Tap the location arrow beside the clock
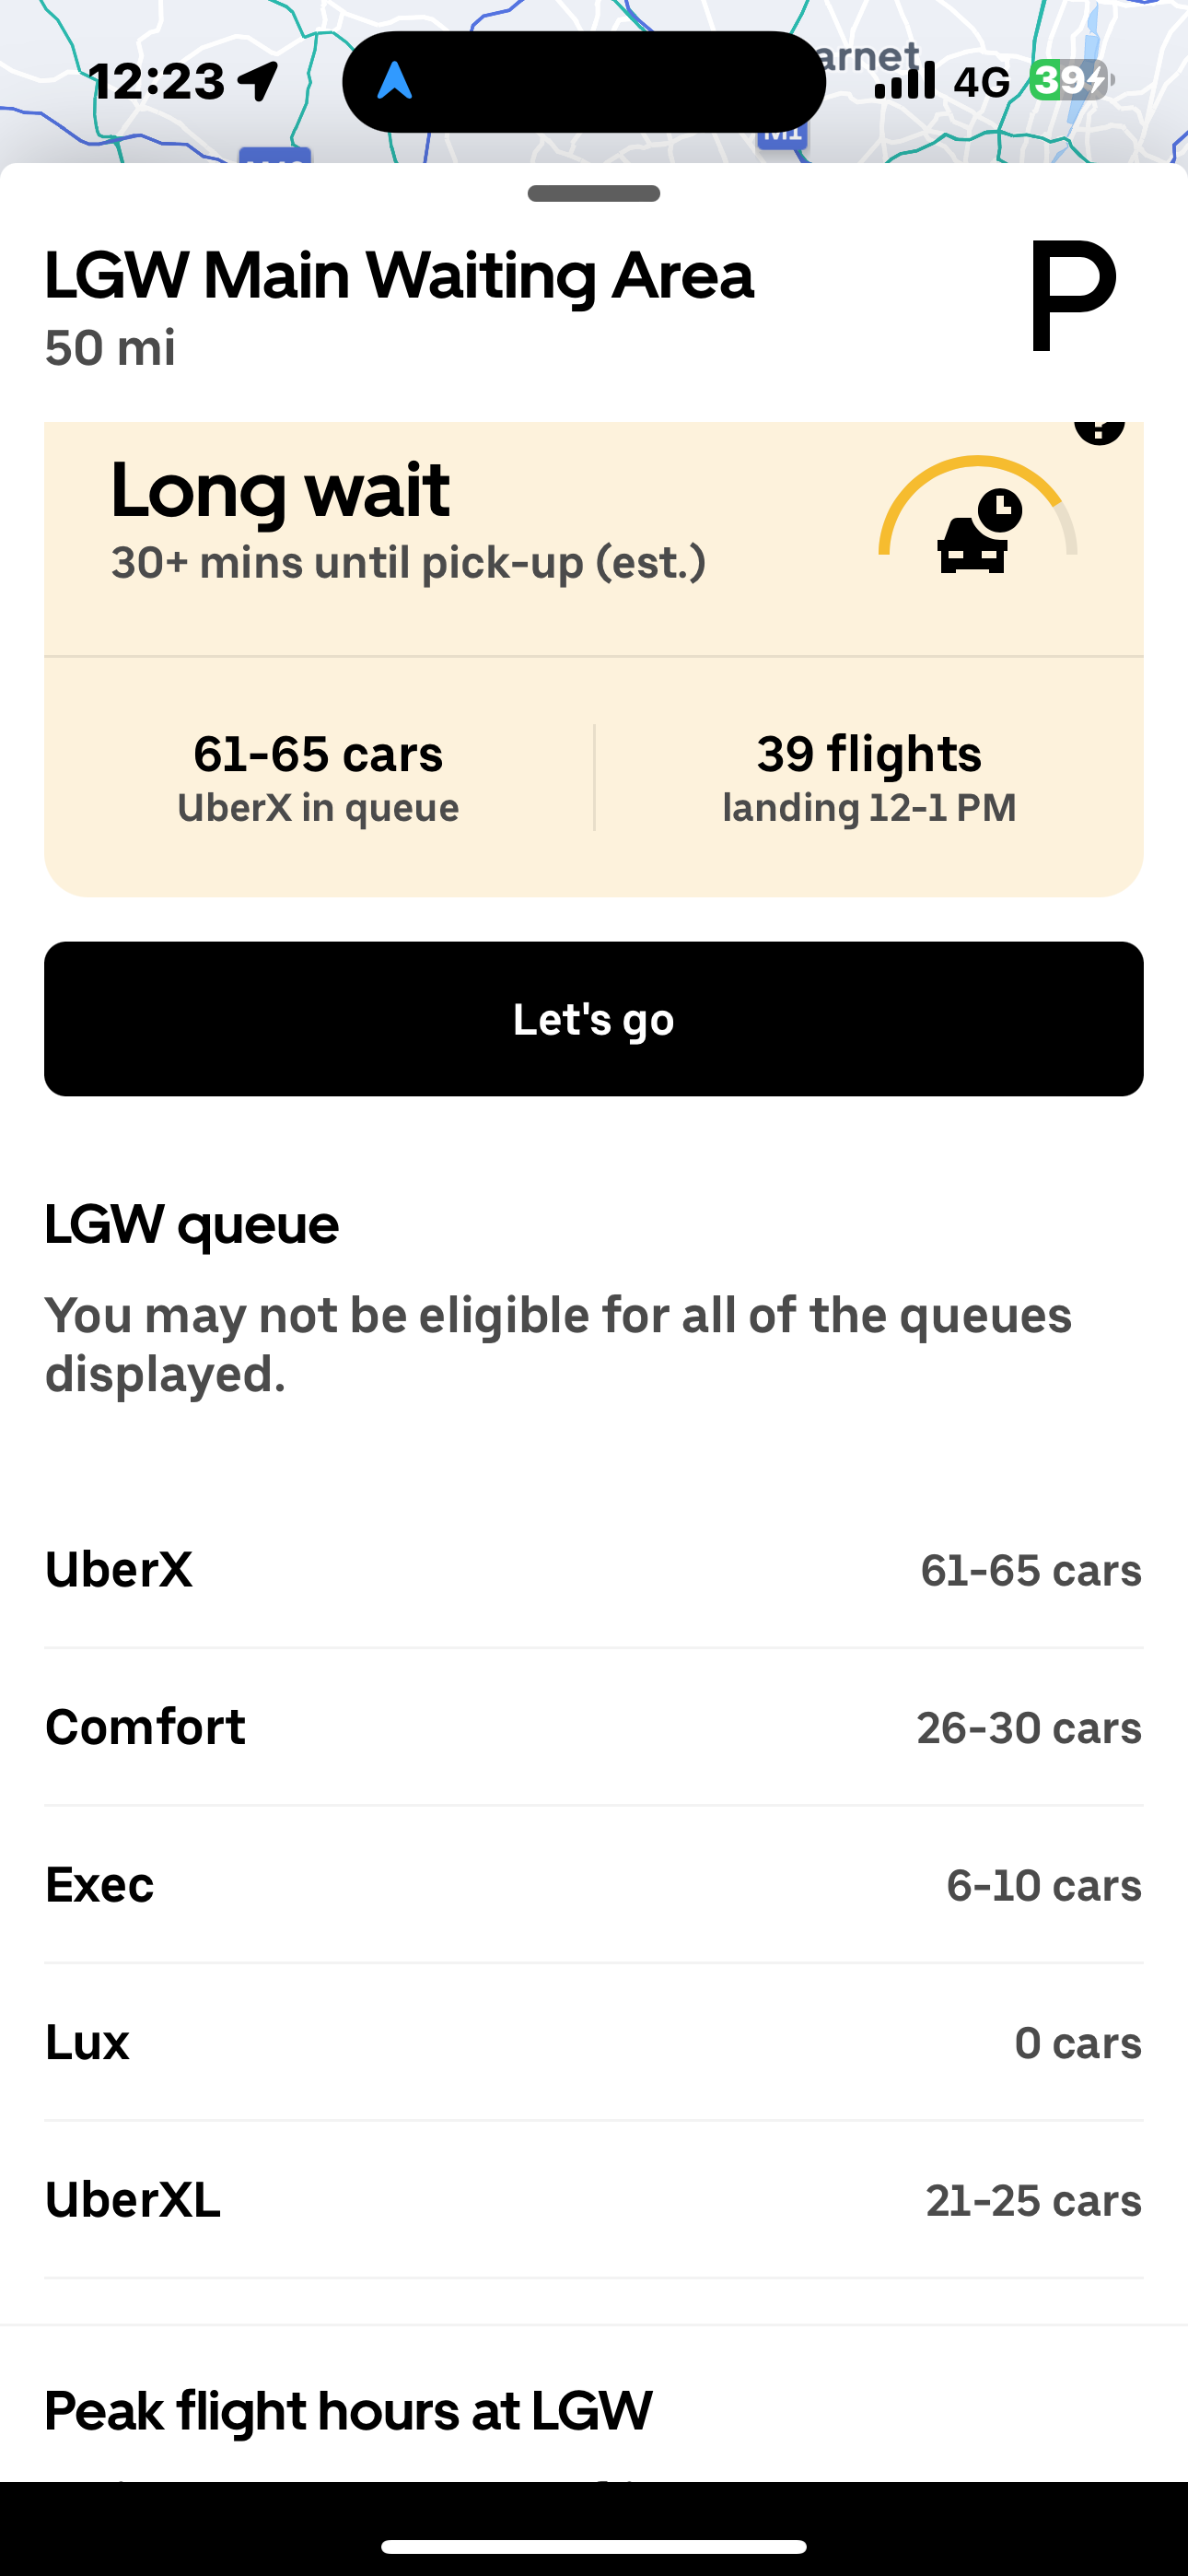This screenshot has height=2576, width=1188. tap(259, 81)
